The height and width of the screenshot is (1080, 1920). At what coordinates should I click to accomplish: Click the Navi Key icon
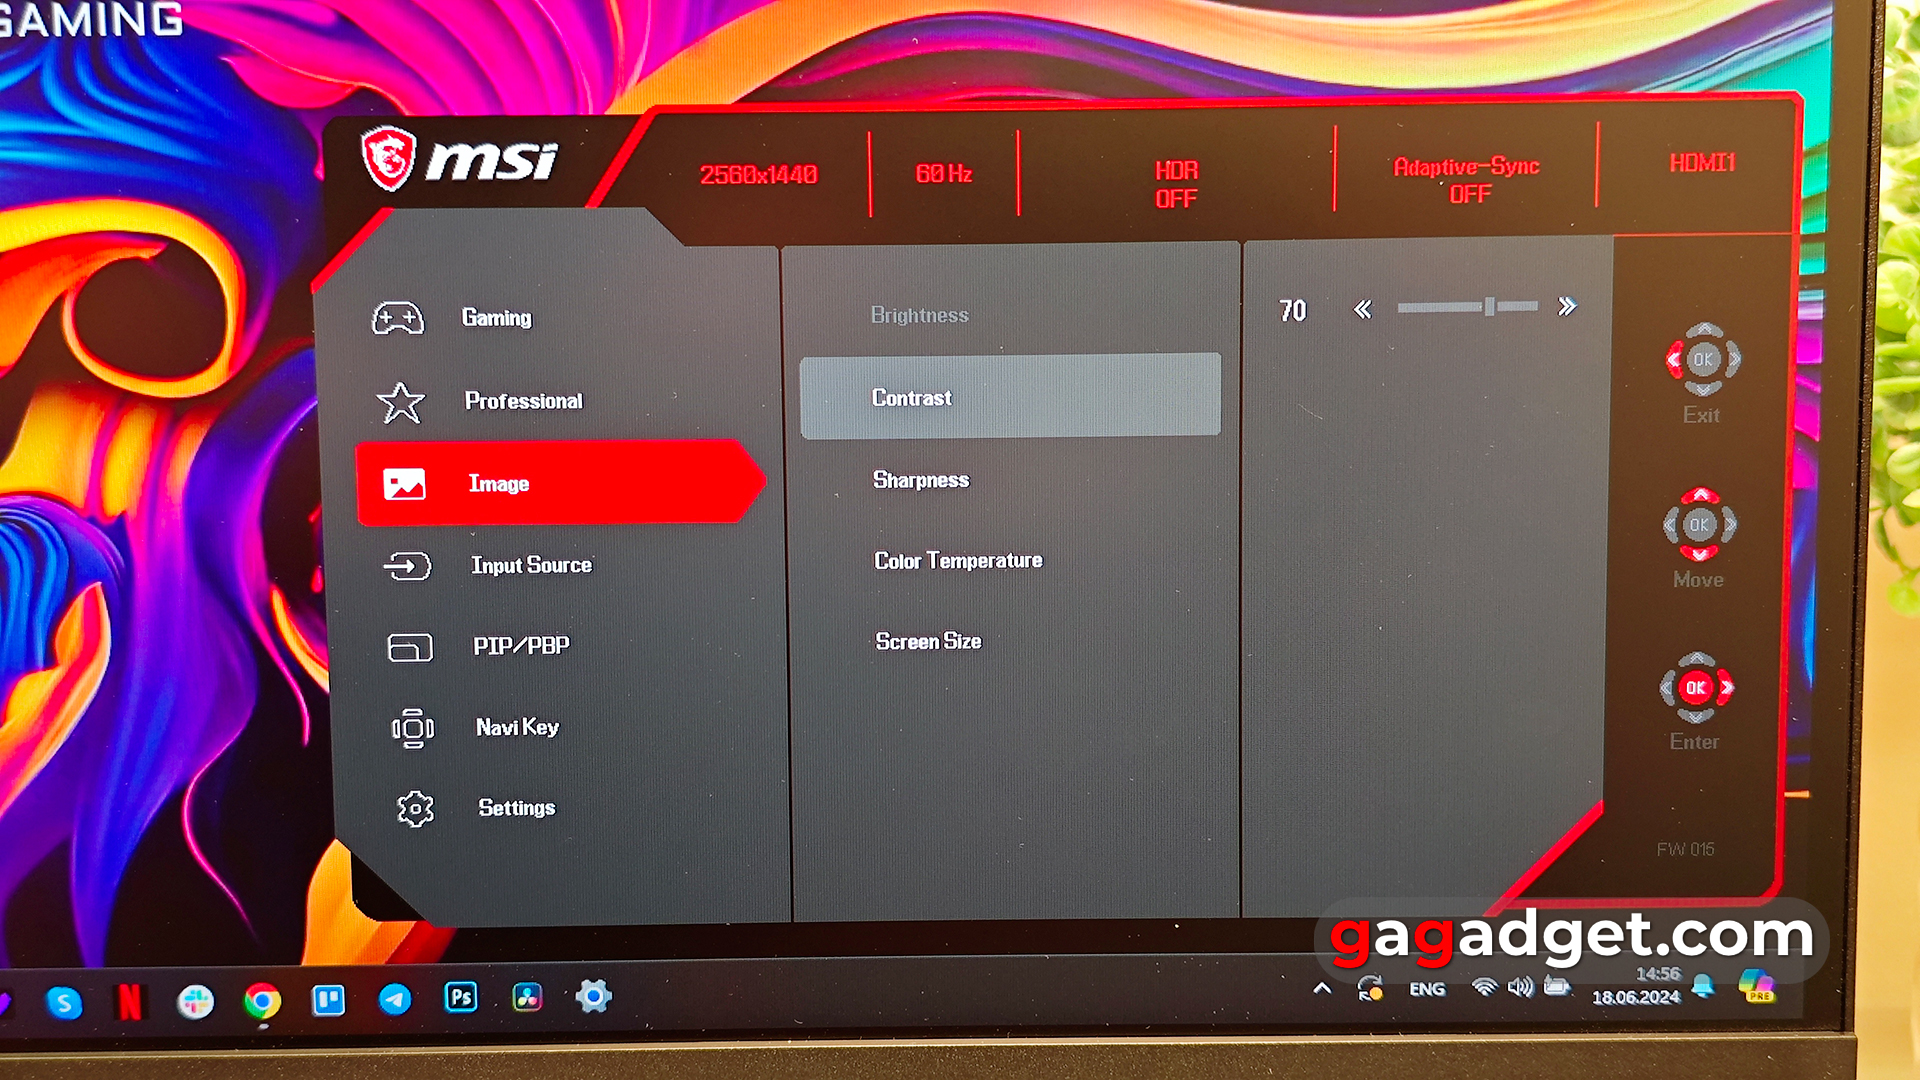[413, 728]
